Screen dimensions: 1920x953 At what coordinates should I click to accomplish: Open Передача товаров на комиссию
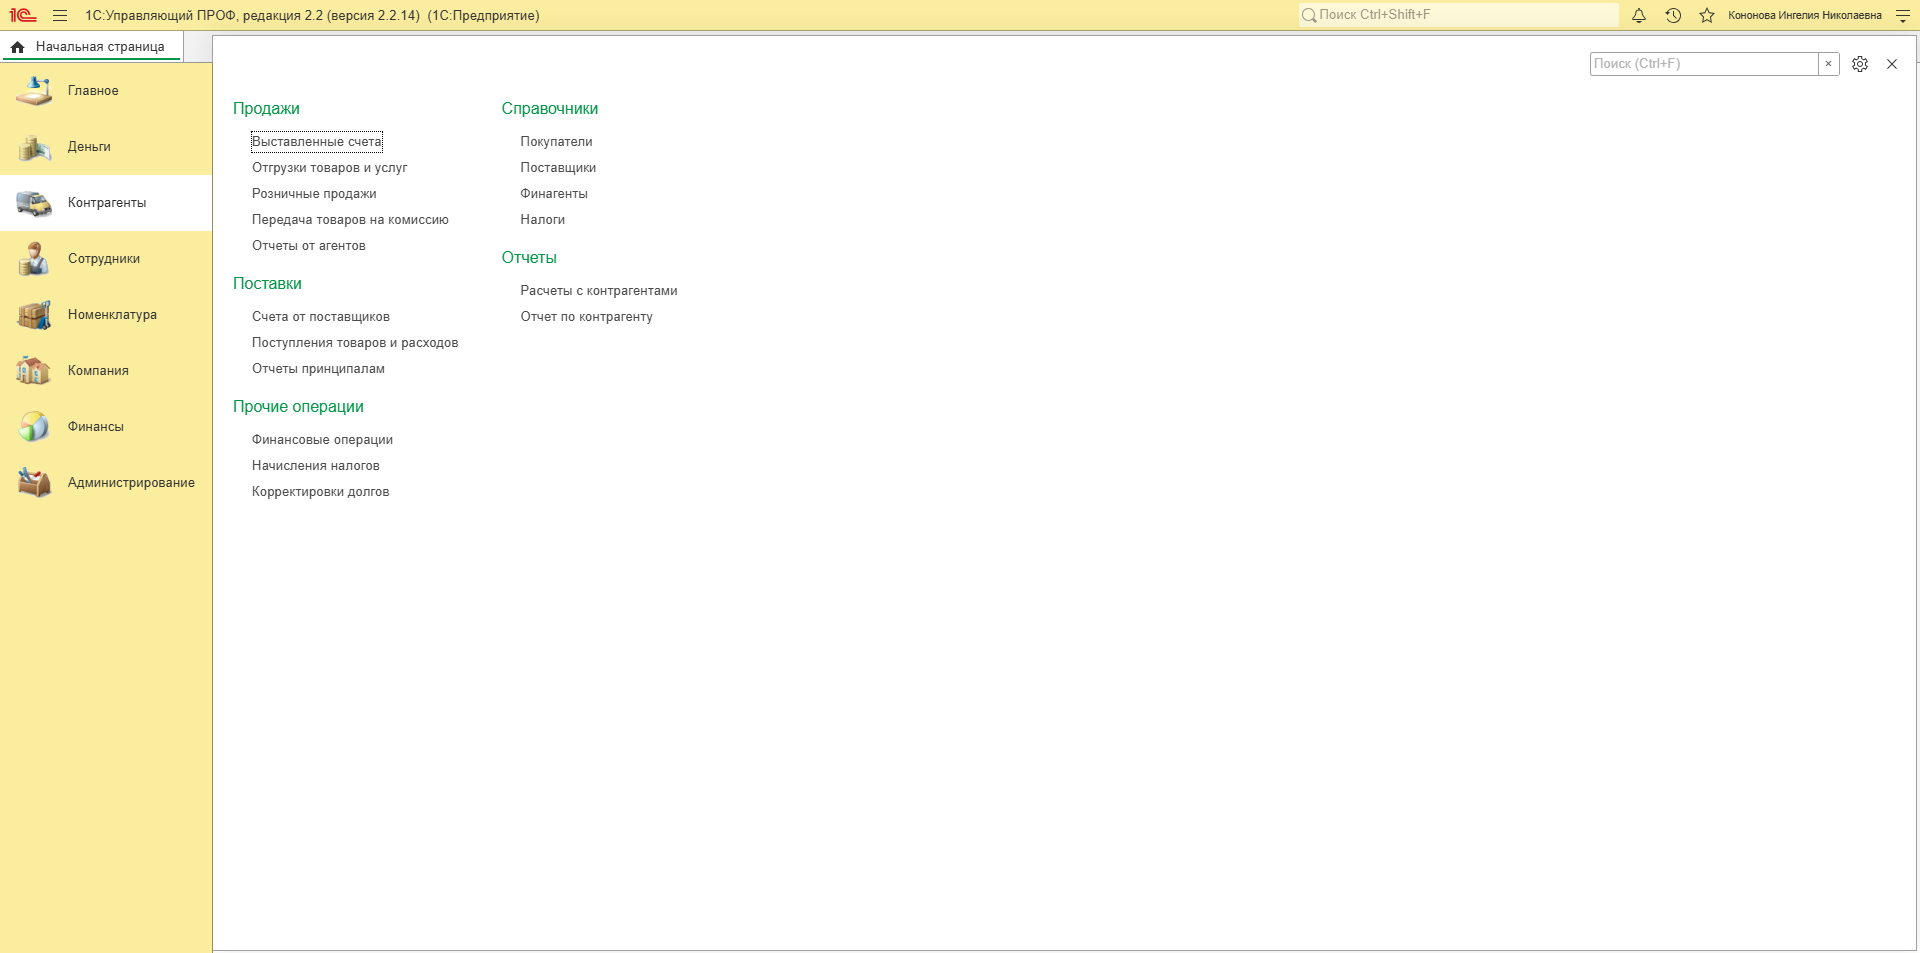[x=350, y=220]
